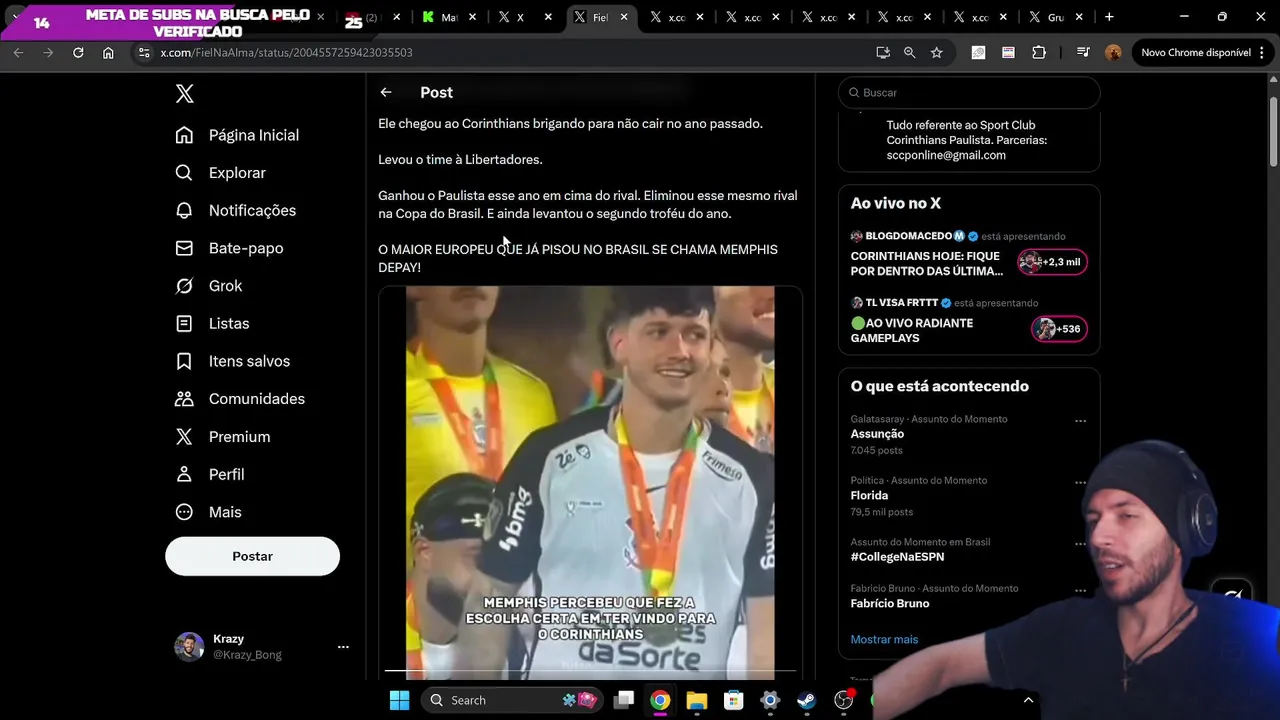
Task: Switch to the 'Gru' tab
Action: [1055, 17]
